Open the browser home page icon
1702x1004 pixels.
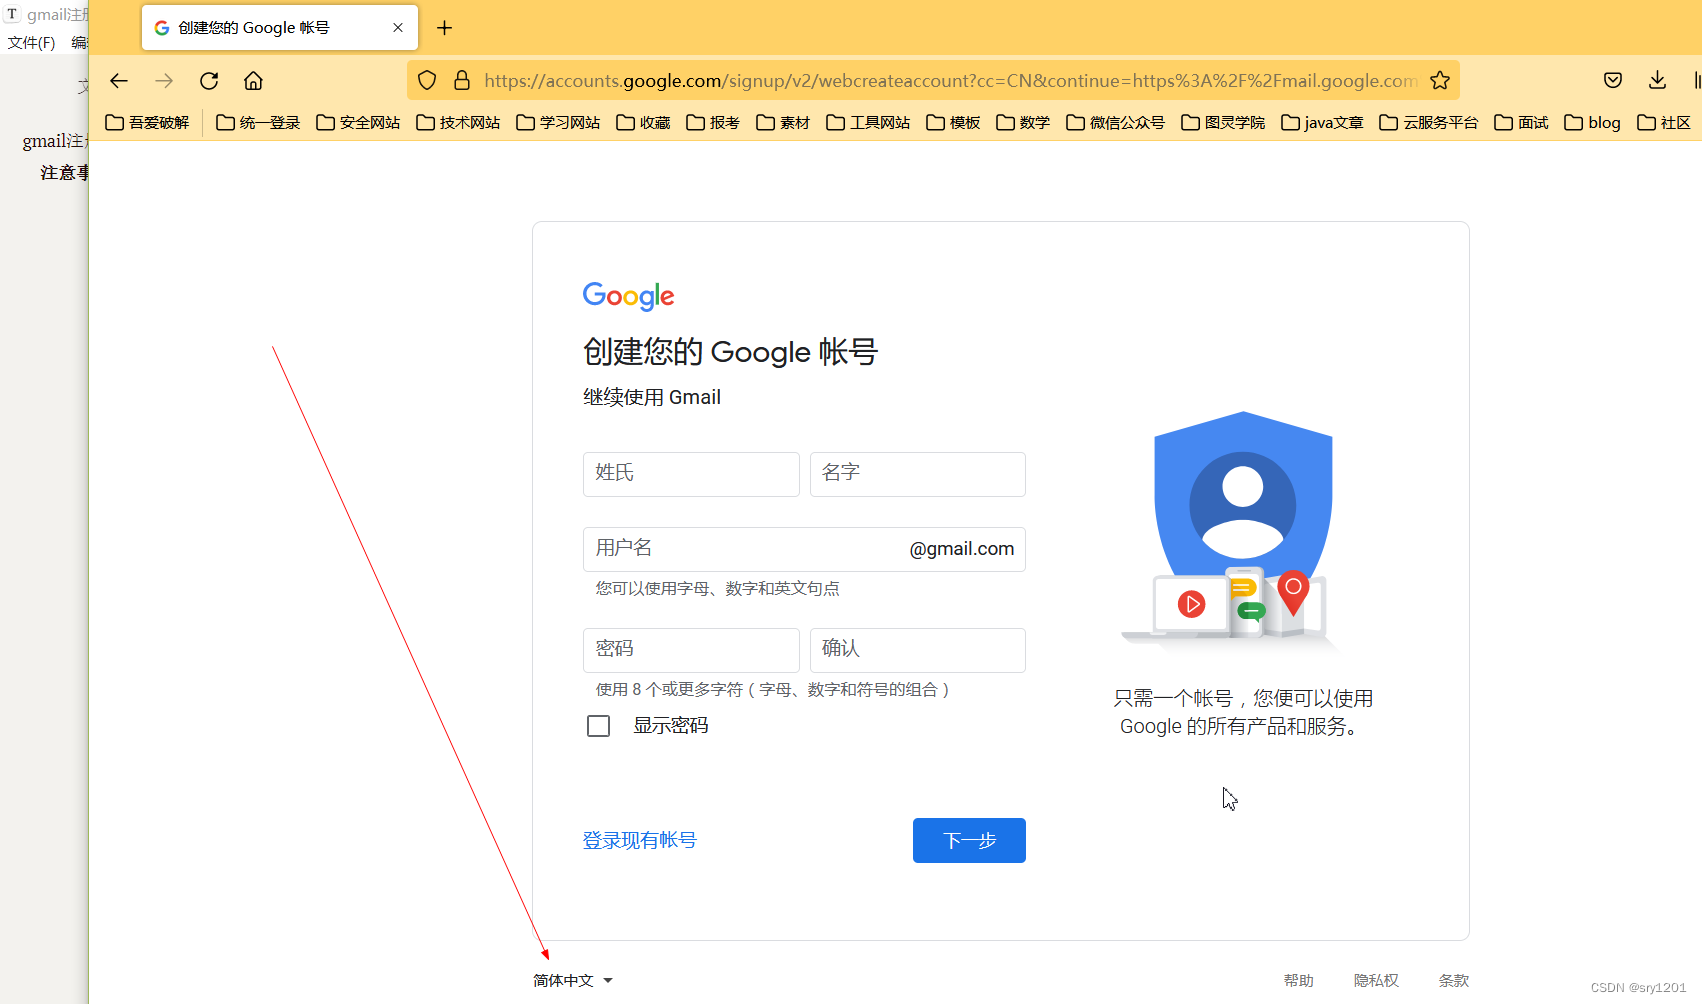(253, 81)
